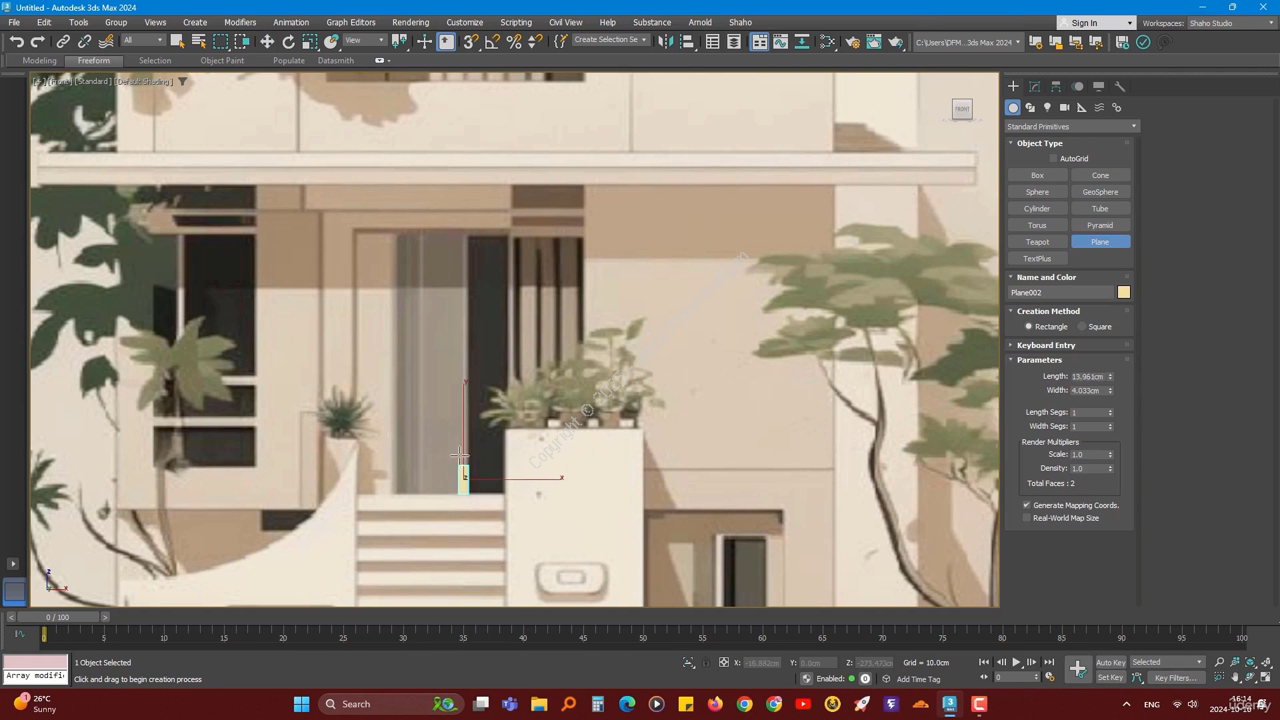Screen dimensions: 1280x720
Task: Enable the AutoGrid checkbox
Action: pos(1053,159)
